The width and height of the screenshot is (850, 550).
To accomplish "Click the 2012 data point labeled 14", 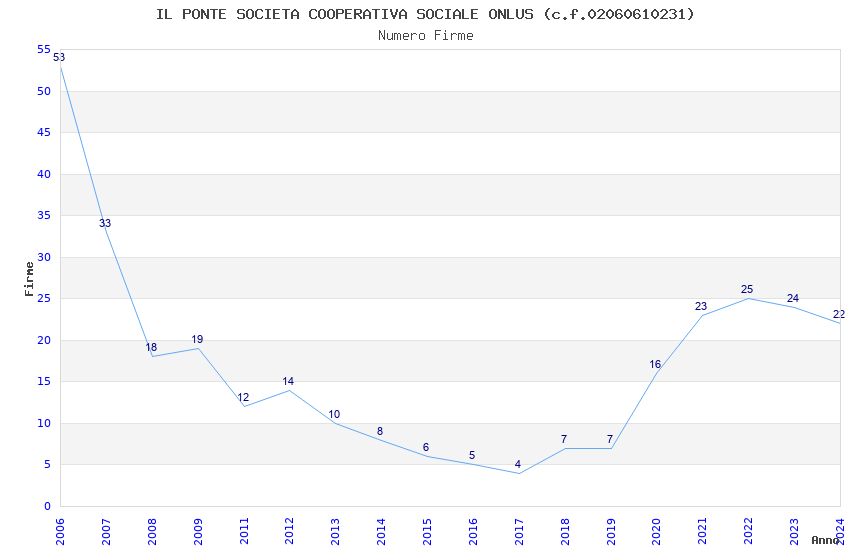I will (x=288, y=381).
